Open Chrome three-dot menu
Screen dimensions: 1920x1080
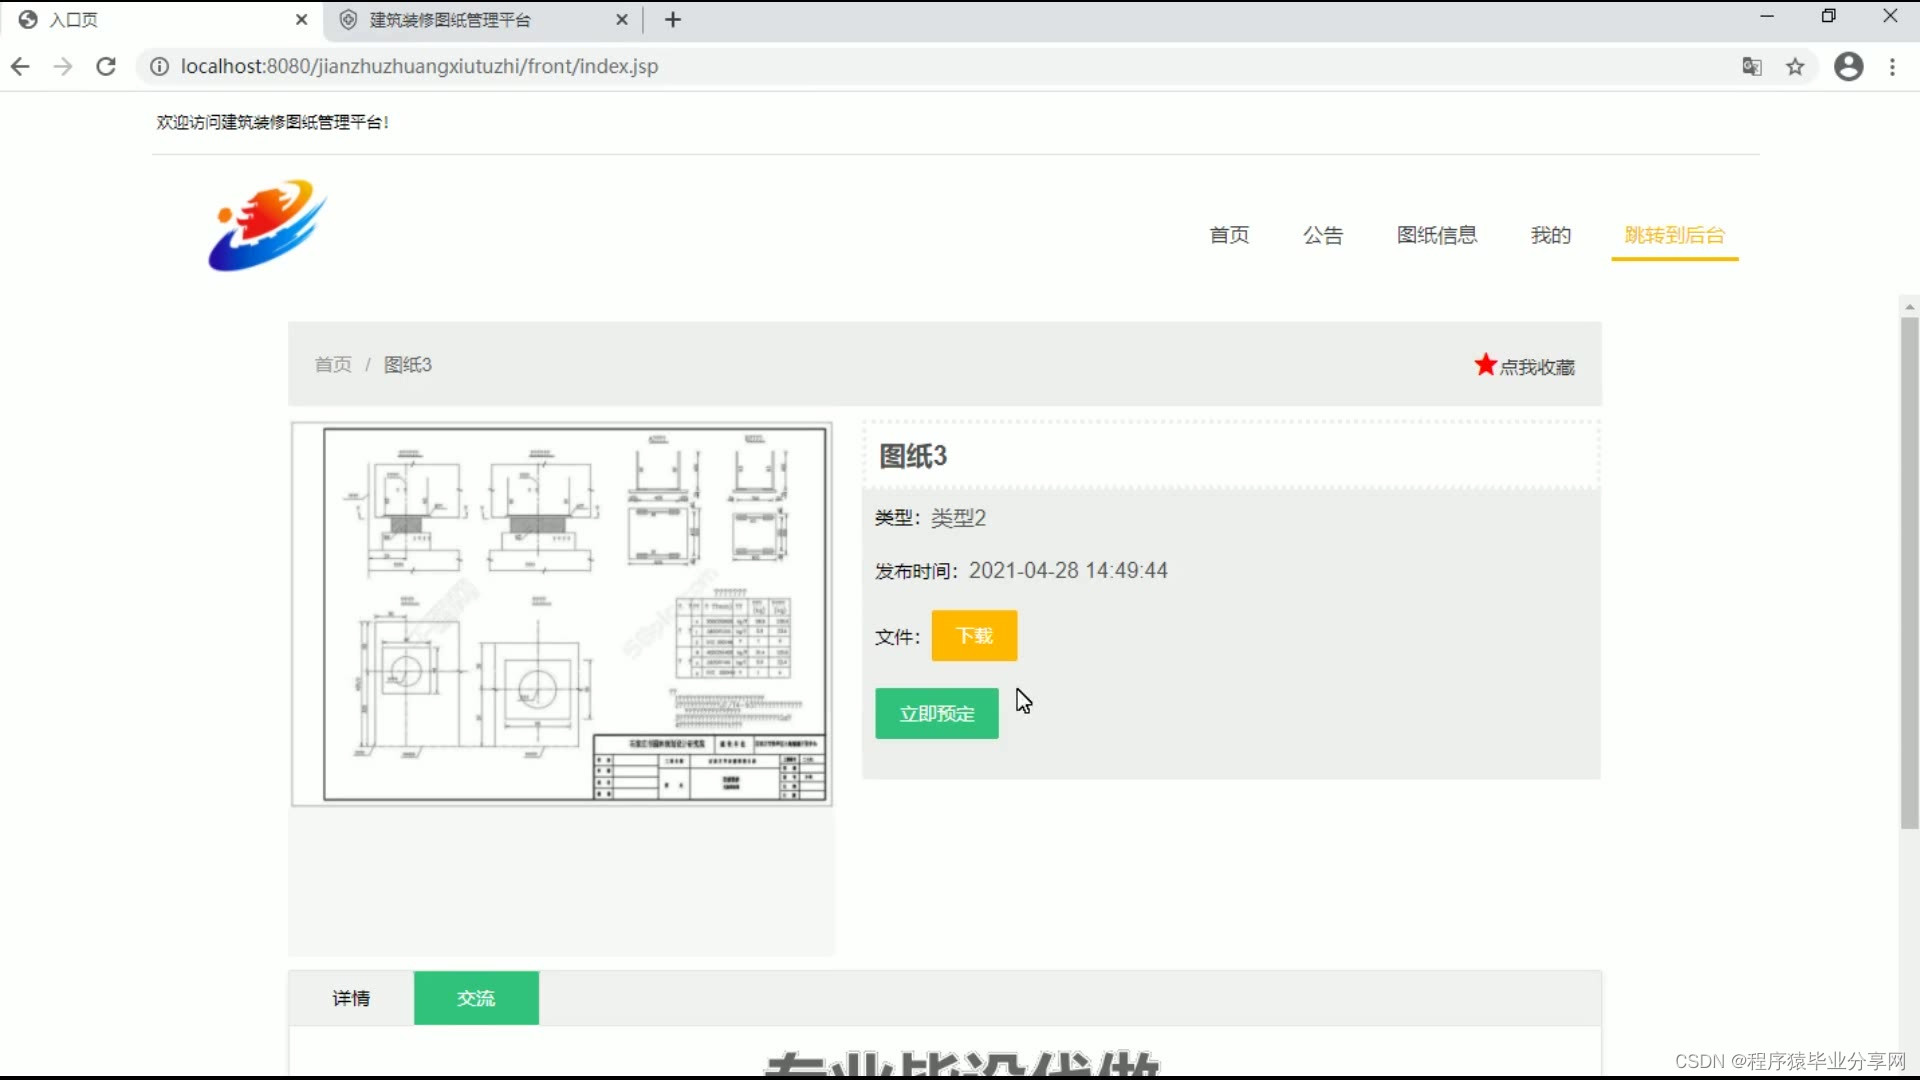[x=1892, y=67]
